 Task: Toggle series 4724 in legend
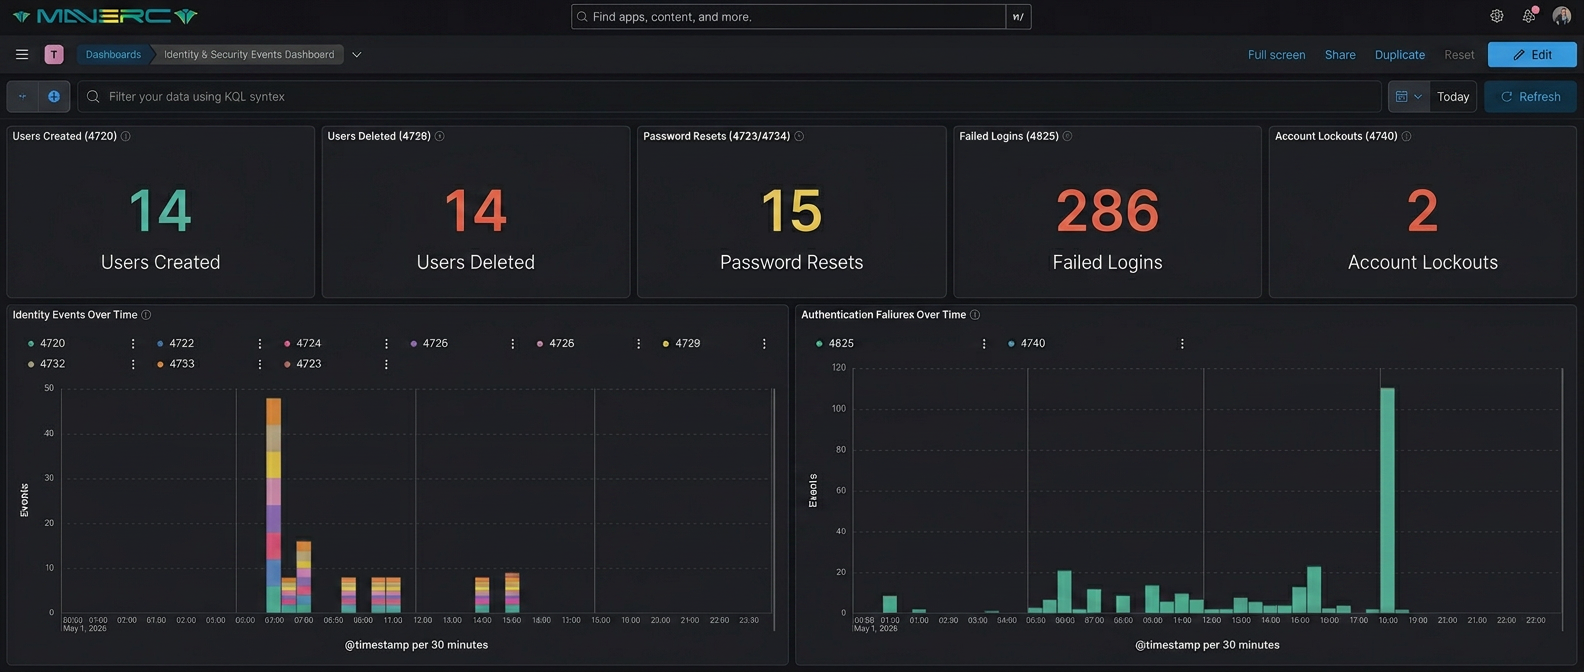click(x=309, y=344)
